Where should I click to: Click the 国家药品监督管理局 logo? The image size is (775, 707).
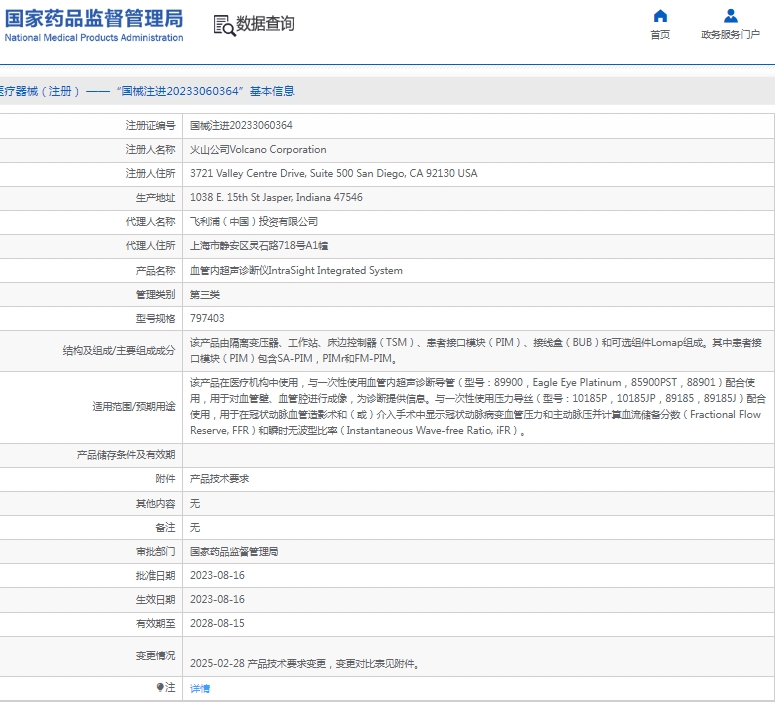(x=94, y=25)
